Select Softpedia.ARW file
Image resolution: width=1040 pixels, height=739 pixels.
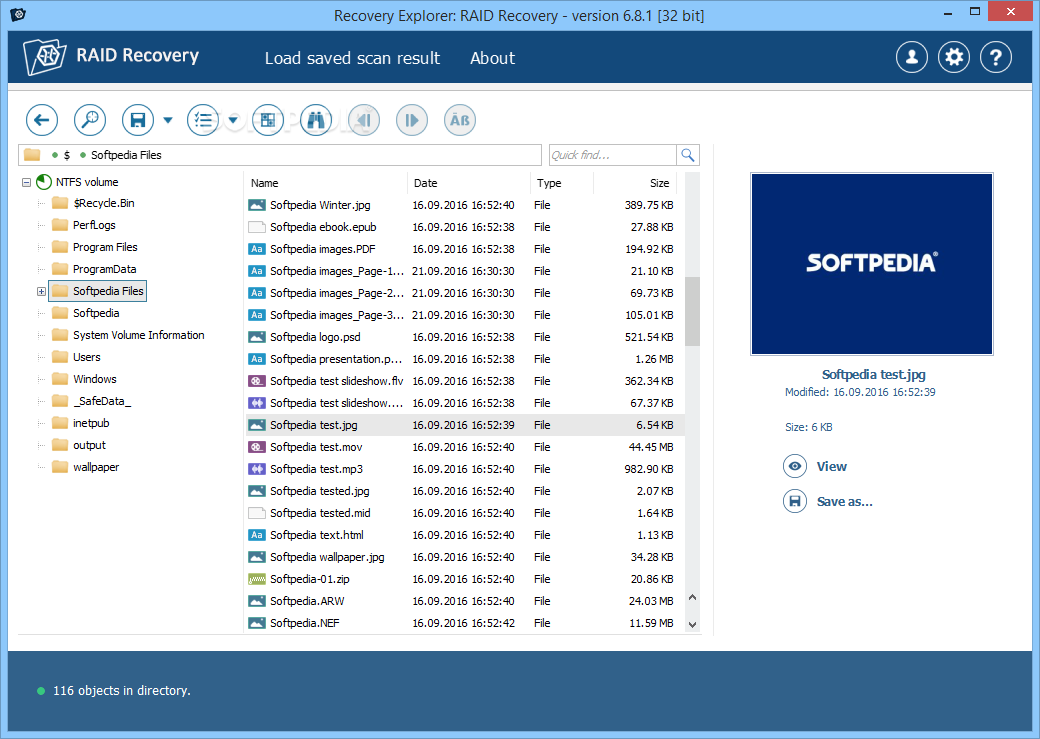click(464, 601)
